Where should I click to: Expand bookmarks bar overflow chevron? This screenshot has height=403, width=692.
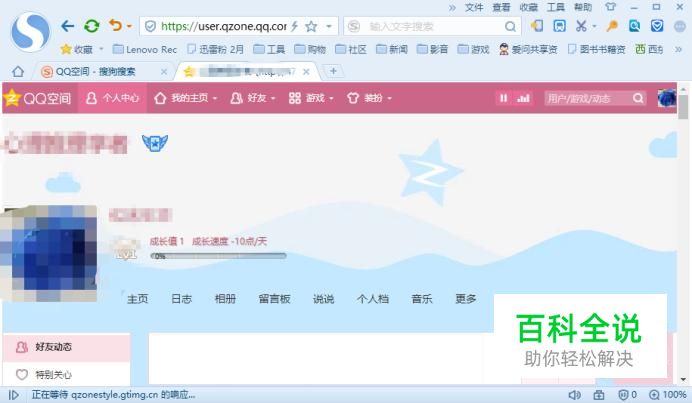click(679, 49)
